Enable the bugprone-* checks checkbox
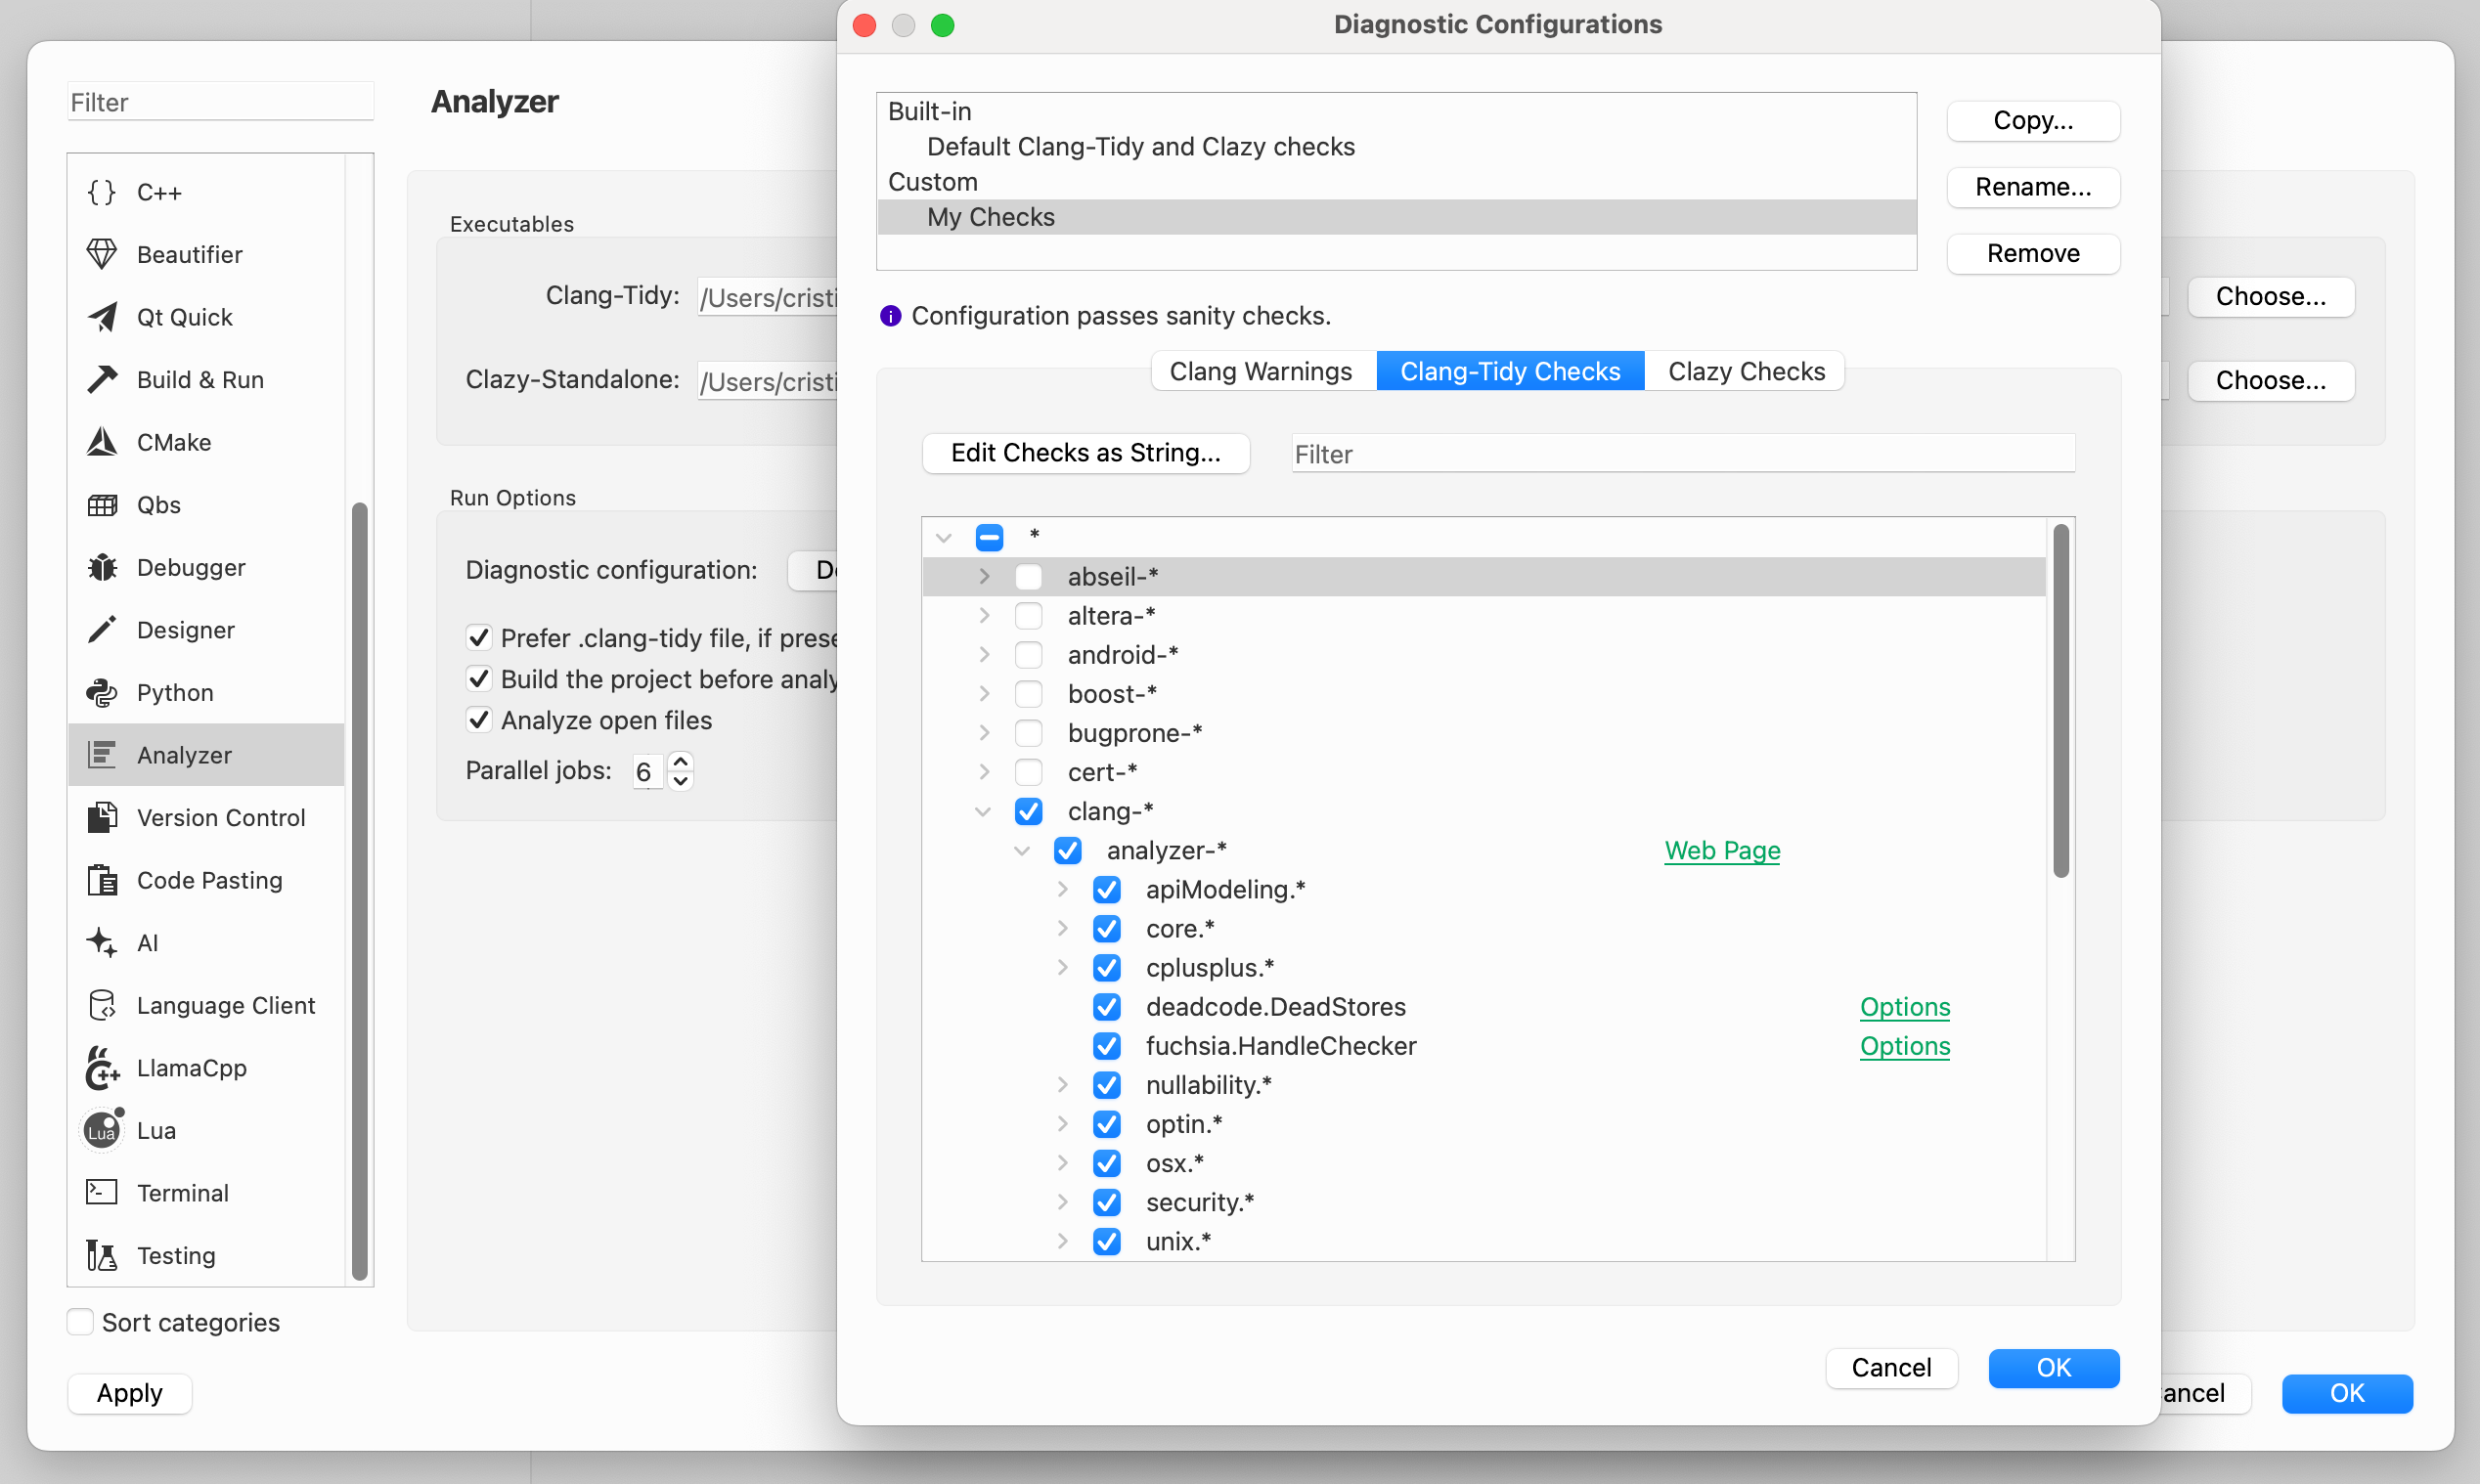2480x1484 pixels. [1028, 733]
